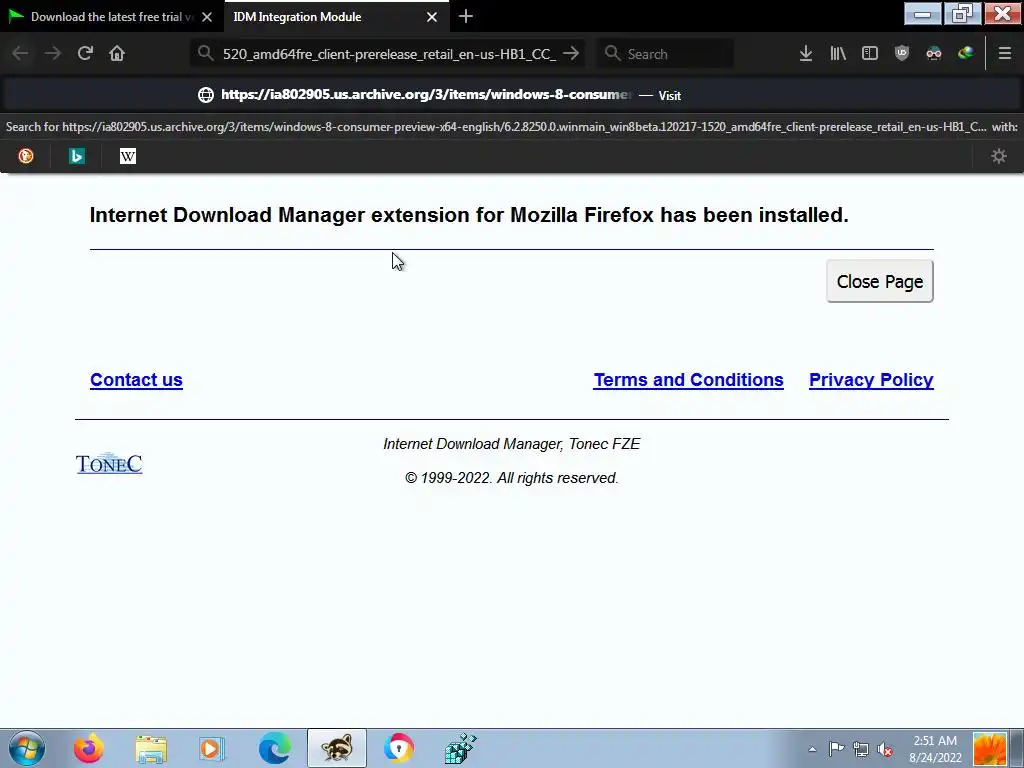Click the muted volume tray icon
Viewport: 1024px width, 768px height.
coord(885,749)
